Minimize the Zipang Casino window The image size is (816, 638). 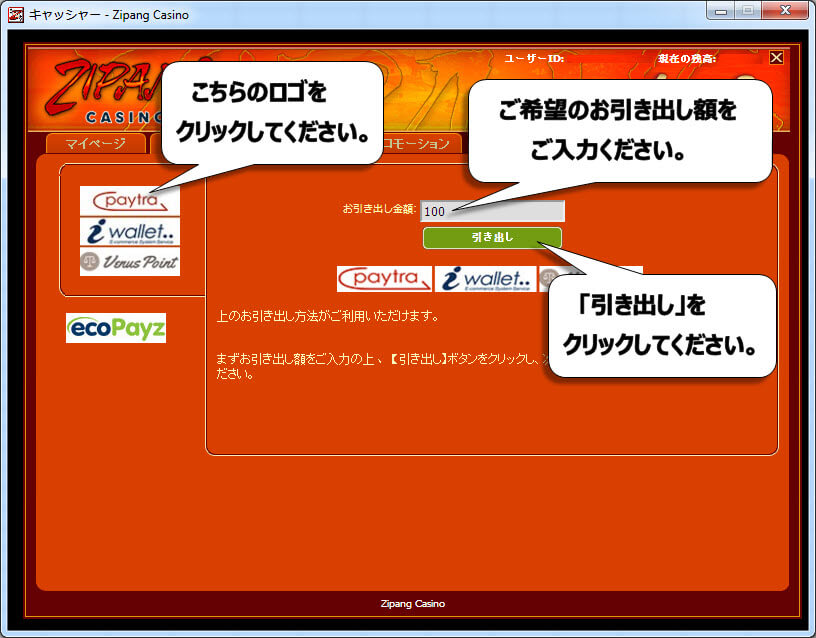click(721, 11)
